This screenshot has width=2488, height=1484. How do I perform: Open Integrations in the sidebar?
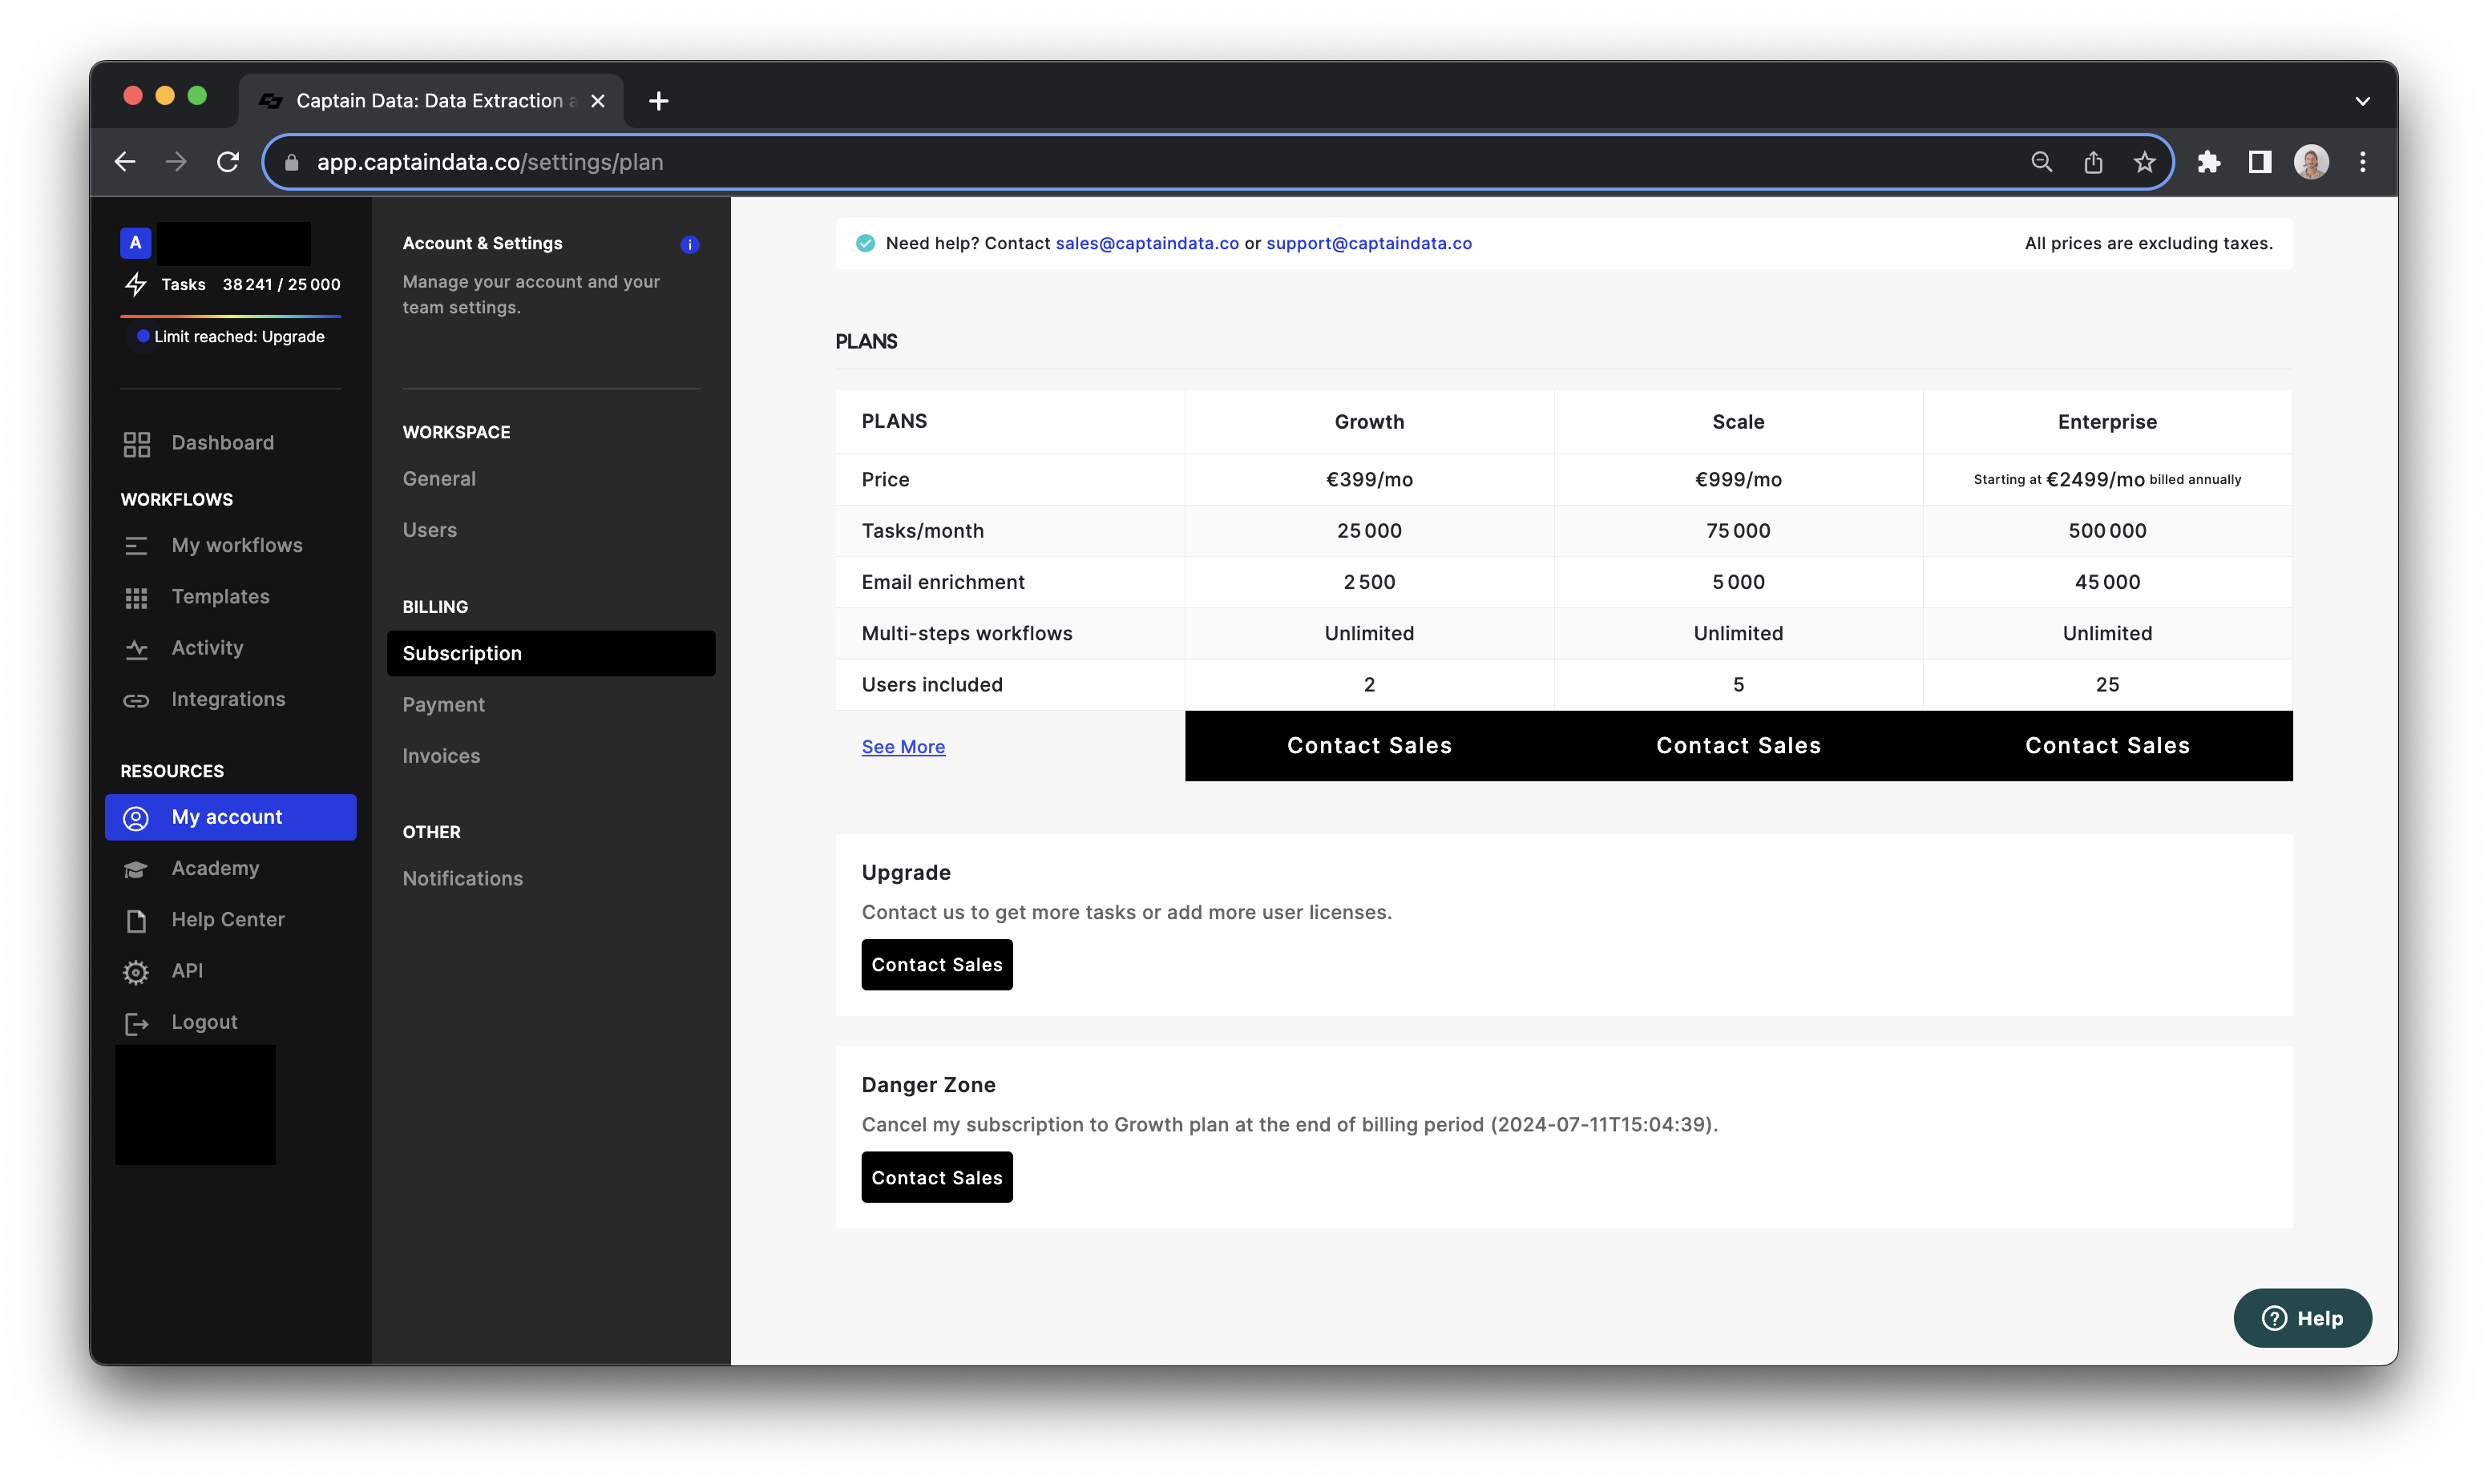click(228, 699)
